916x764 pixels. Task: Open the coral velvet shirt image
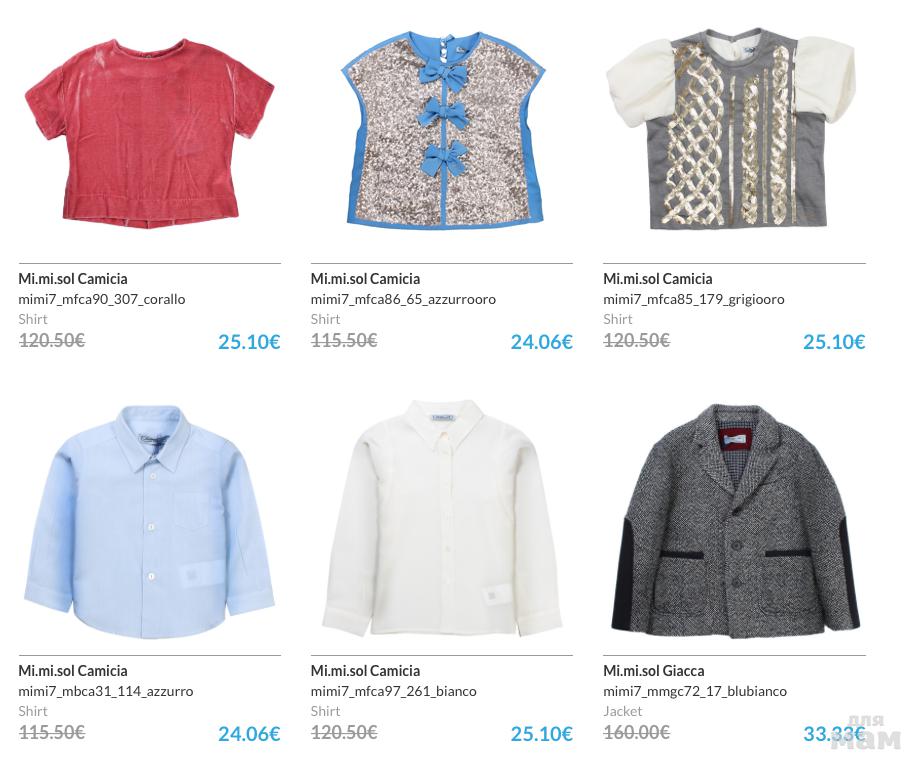(150, 133)
